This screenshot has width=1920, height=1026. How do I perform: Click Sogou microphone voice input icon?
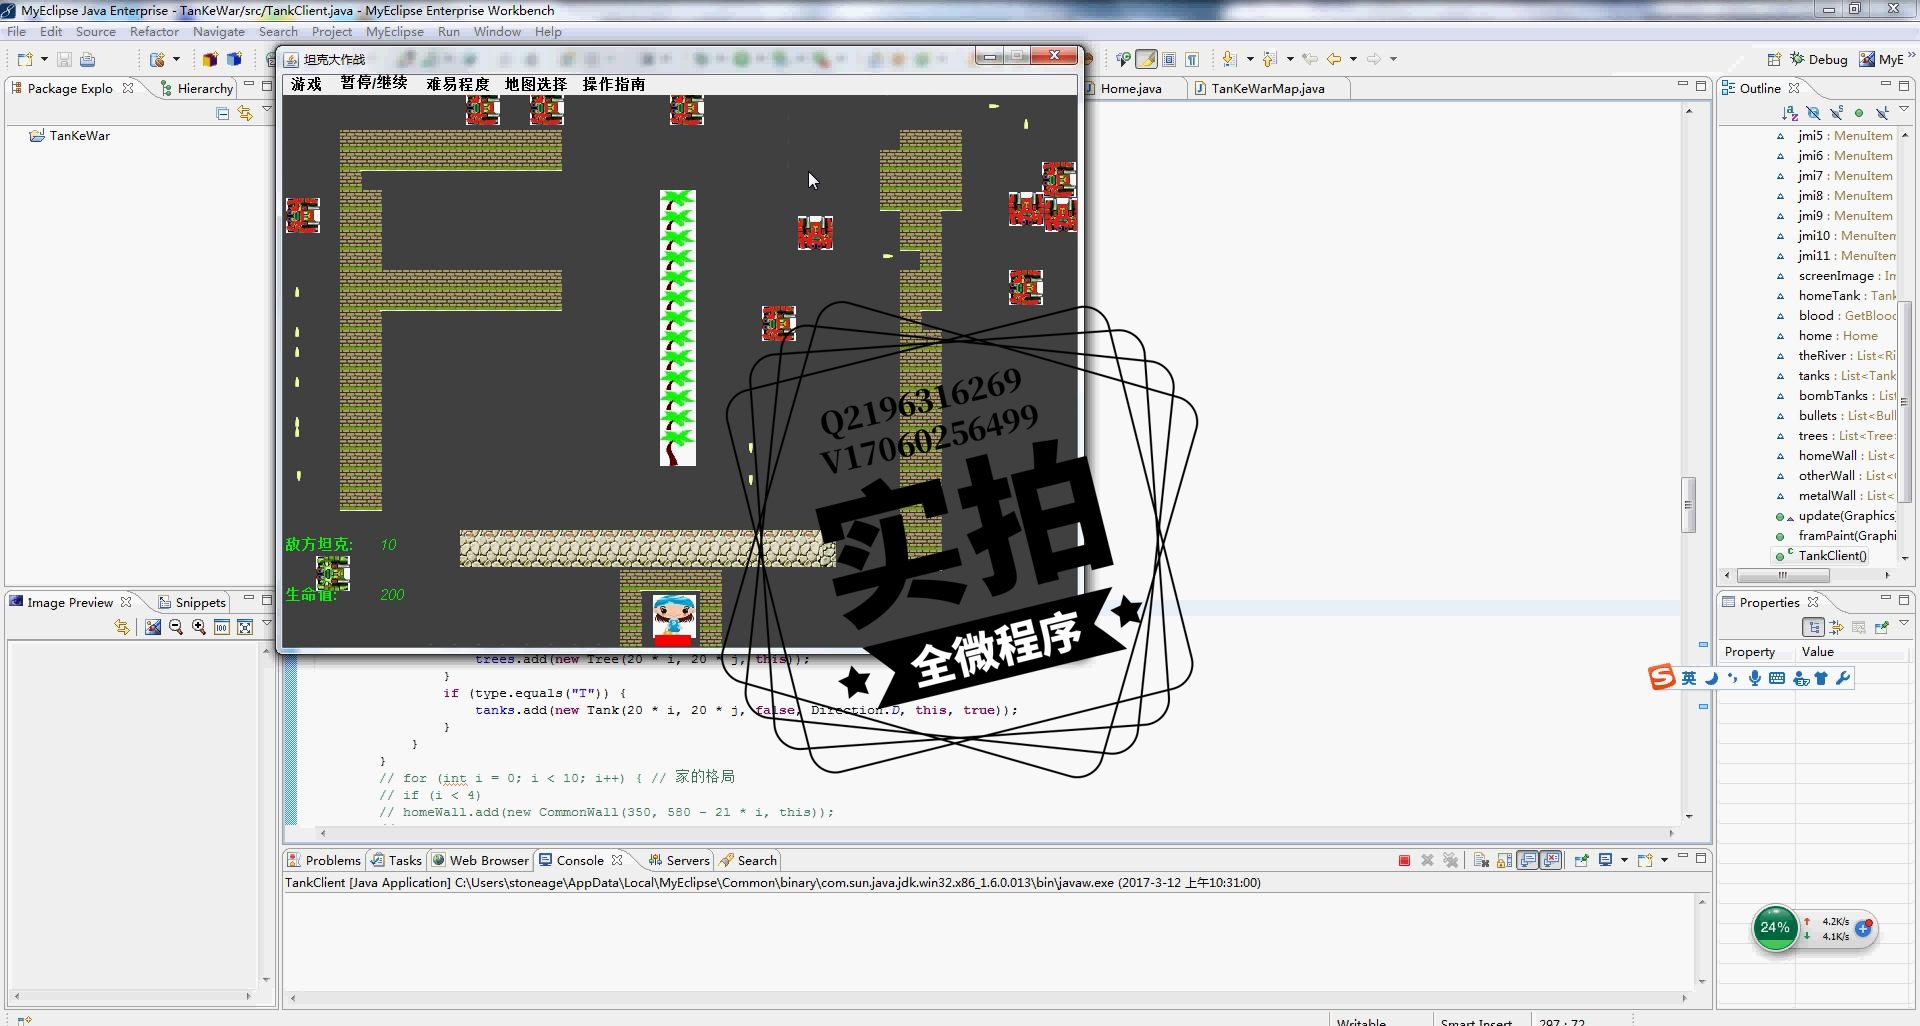click(x=1755, y=678)
